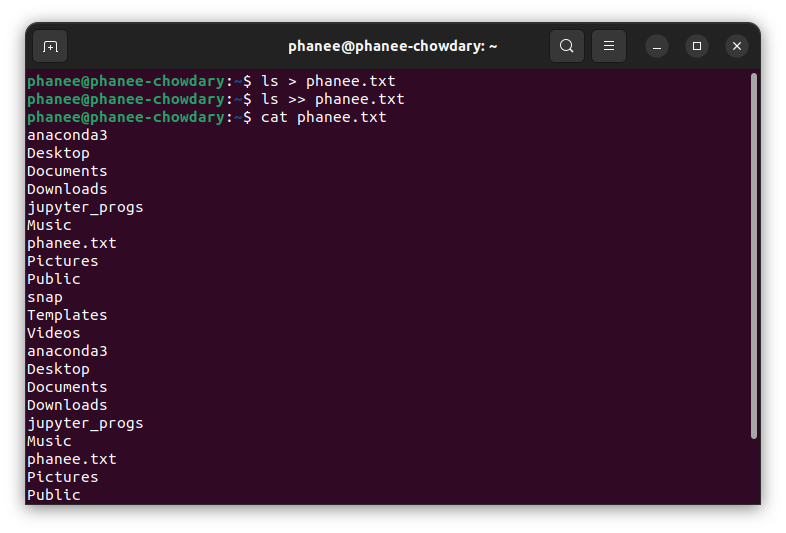Screen dimensions: 786x533
Task: Maximize the terminal window
Action: [x=697, y=46]
